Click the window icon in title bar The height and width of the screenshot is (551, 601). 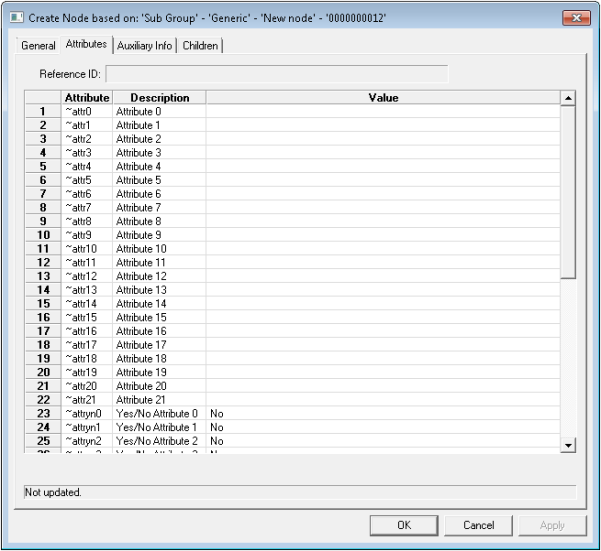click(x=16, y=18)
